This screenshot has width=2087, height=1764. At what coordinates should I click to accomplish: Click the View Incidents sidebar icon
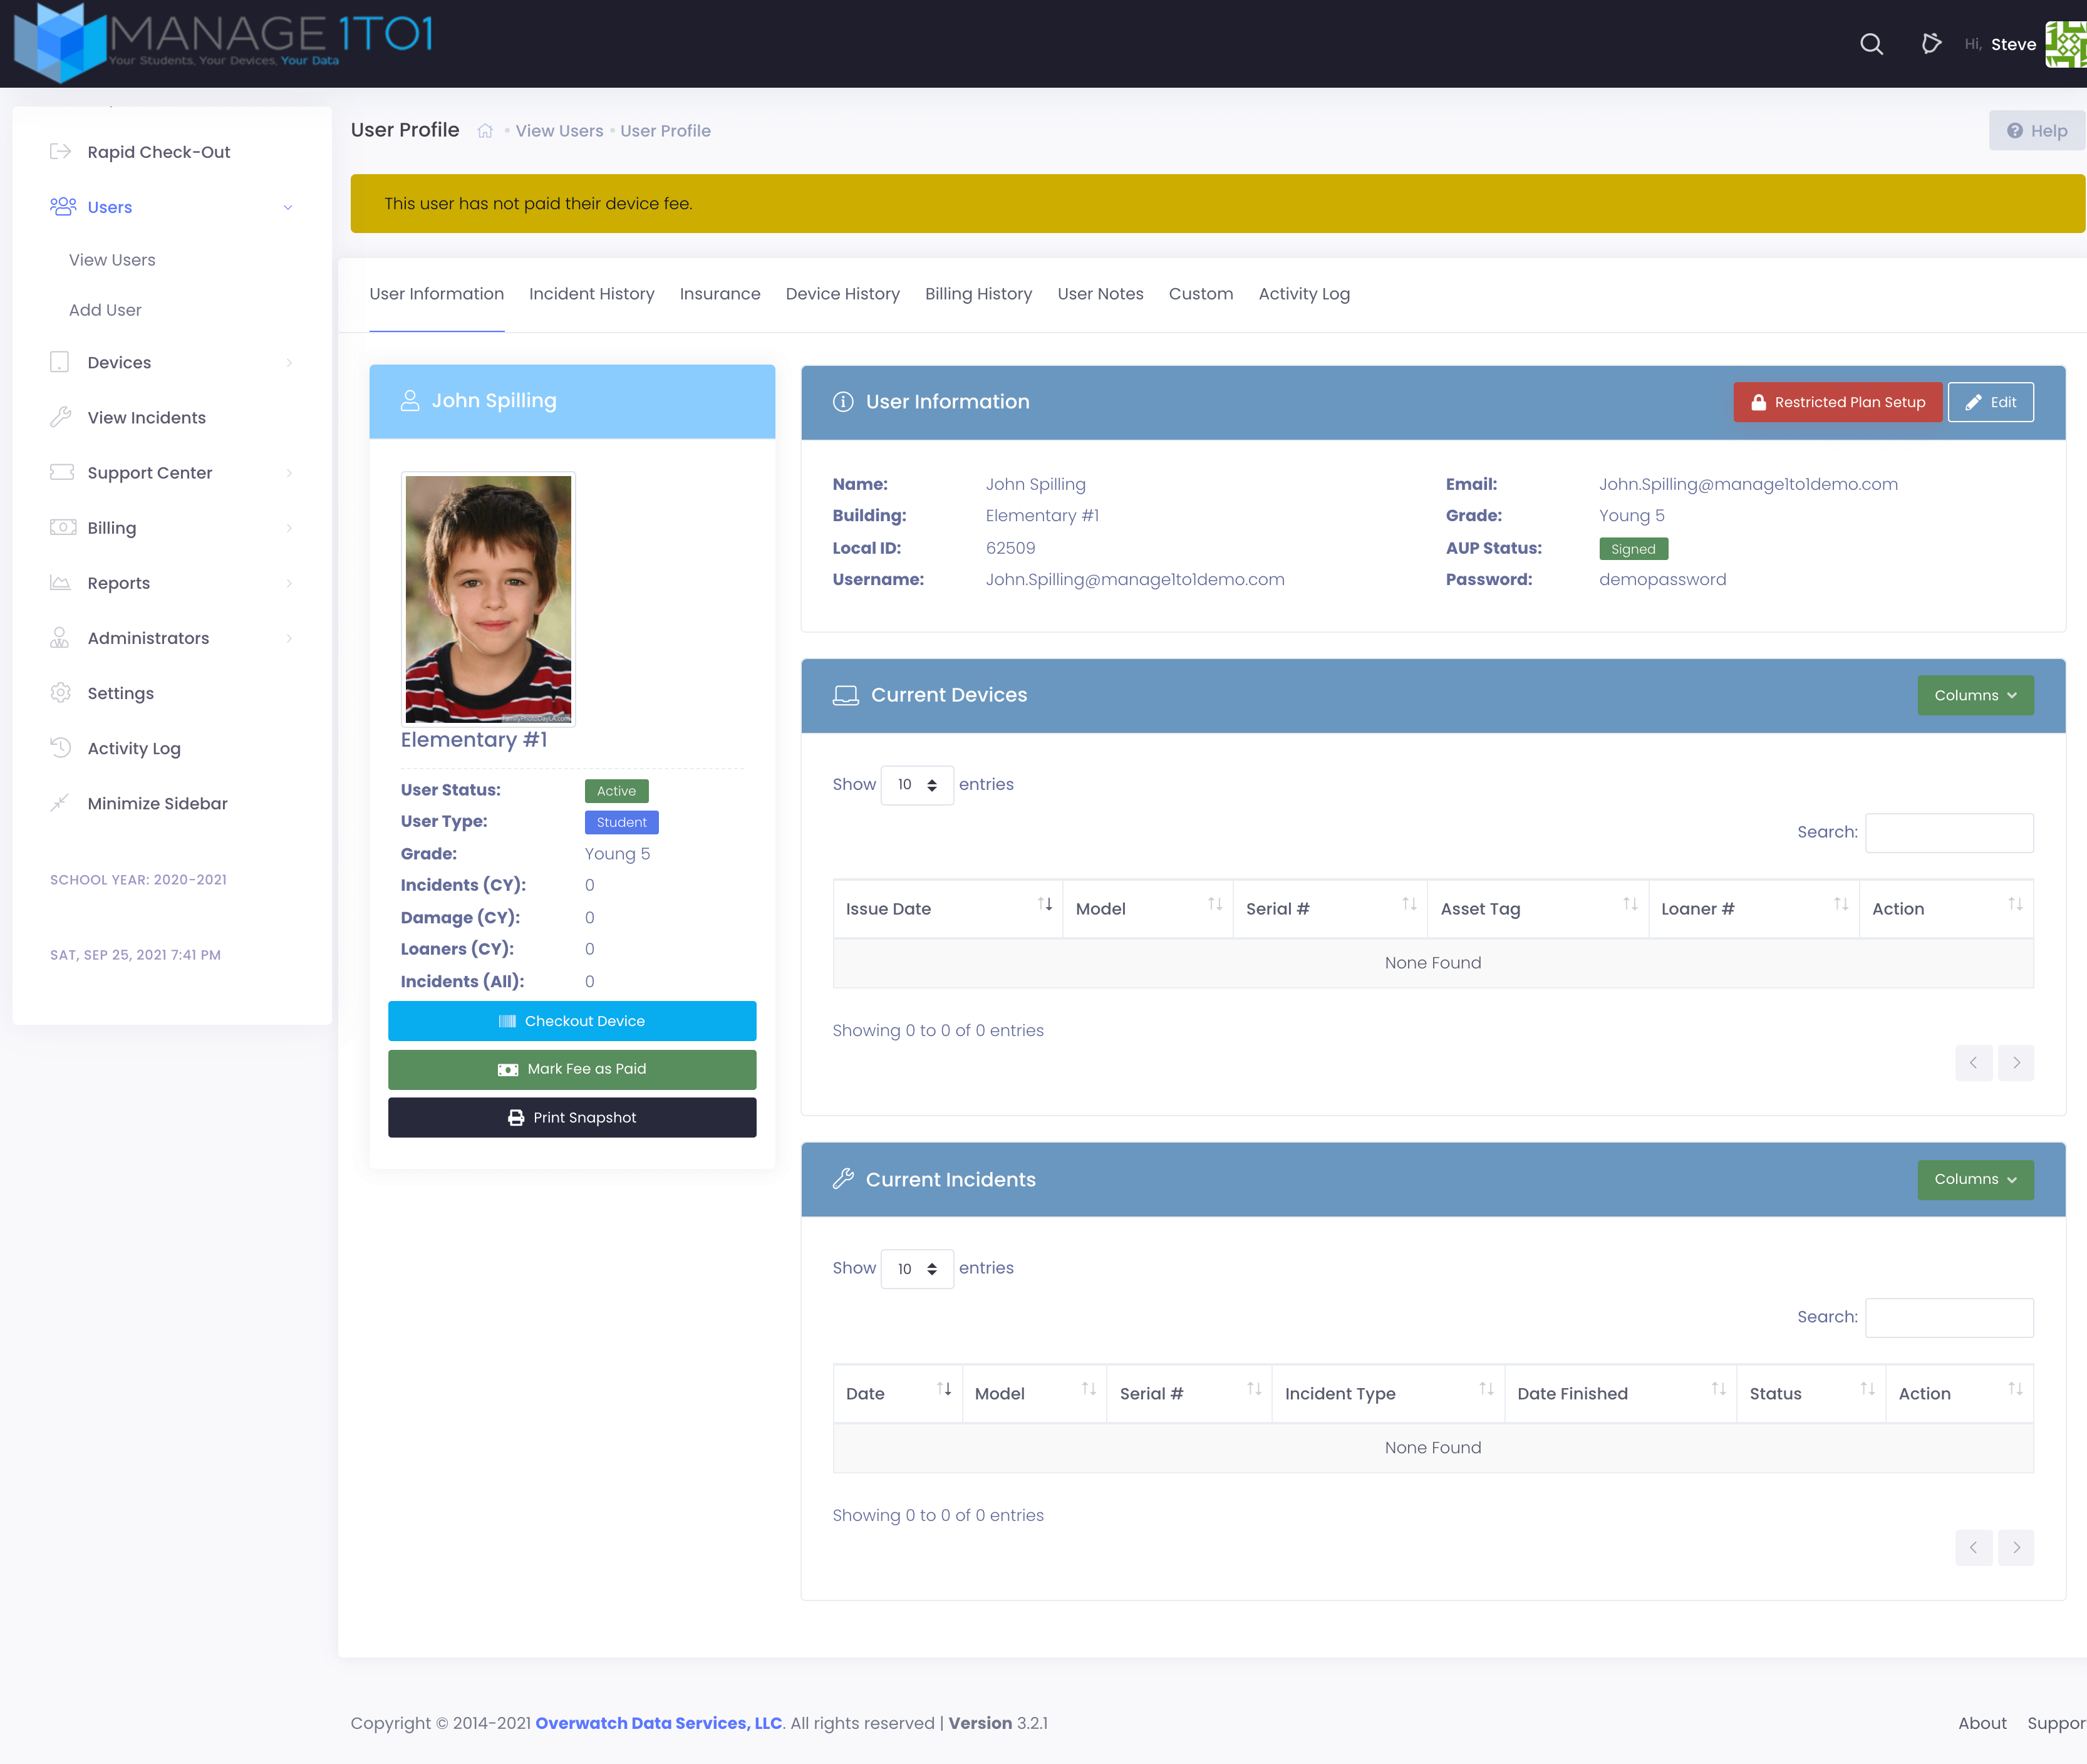point(60,417)
